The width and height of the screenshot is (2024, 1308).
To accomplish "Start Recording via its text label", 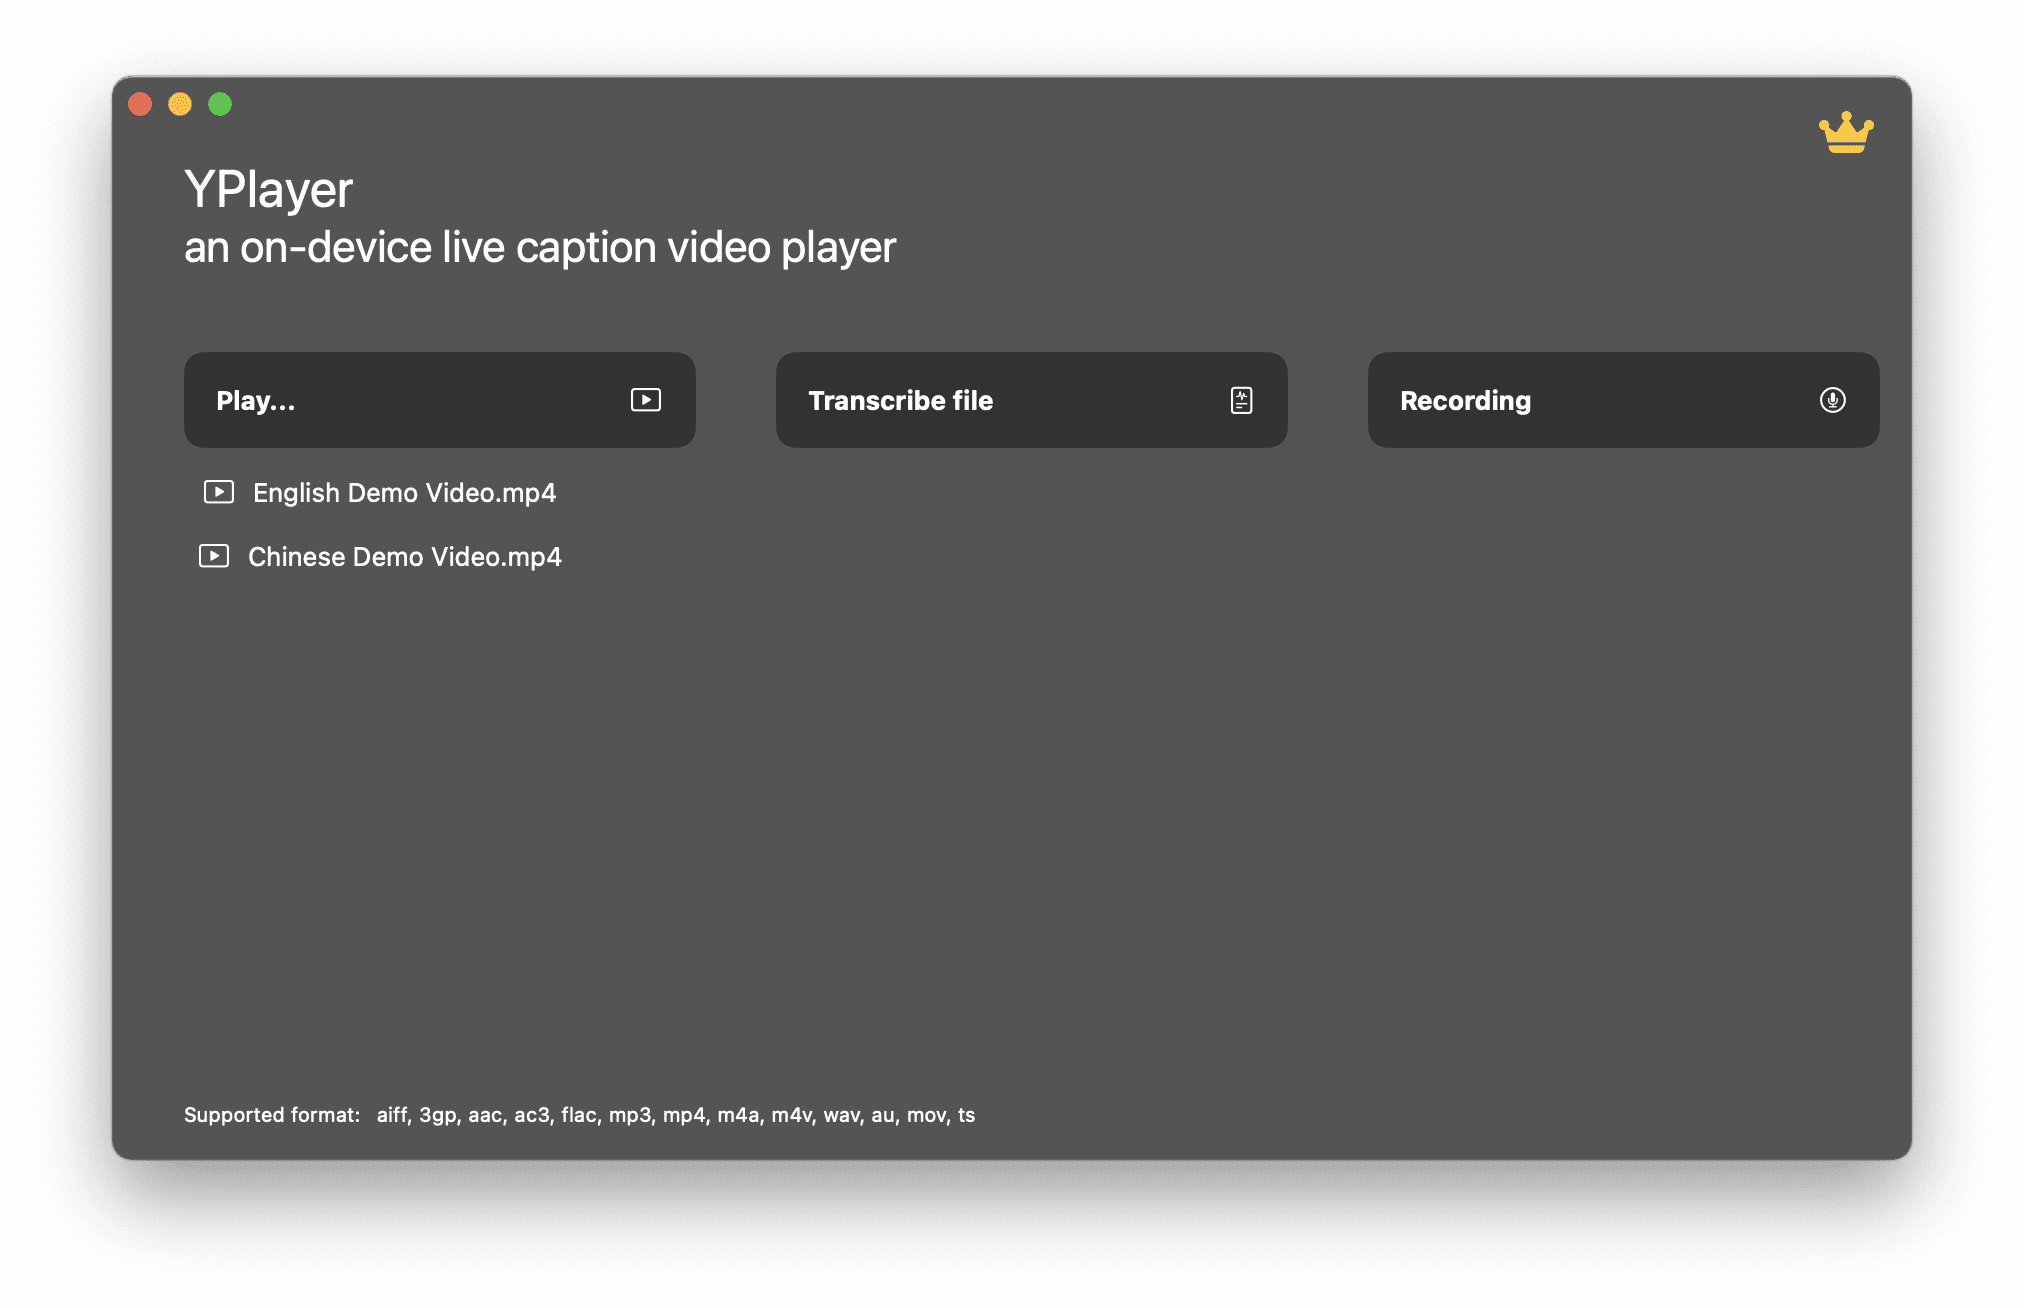I will tap(1465, 401).
